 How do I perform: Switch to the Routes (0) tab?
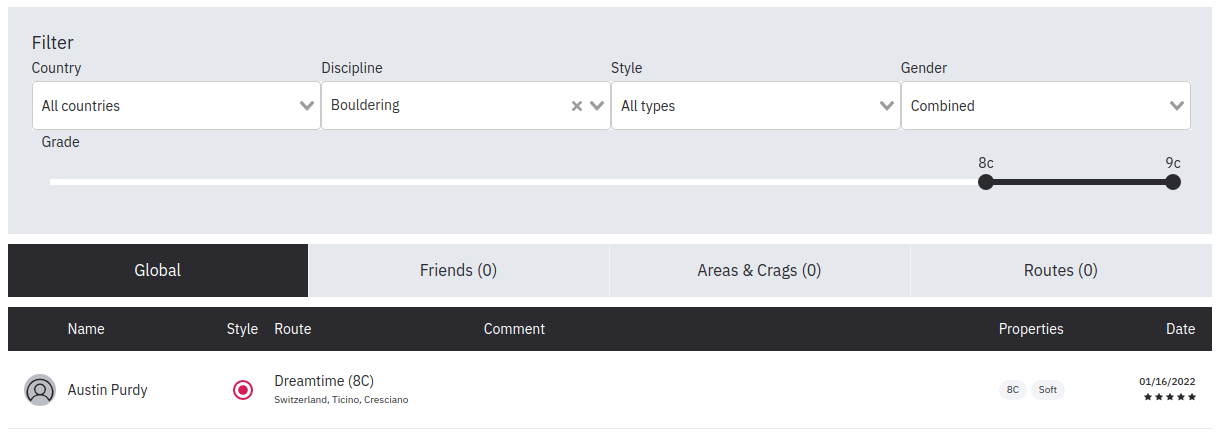click(1061, 270)
